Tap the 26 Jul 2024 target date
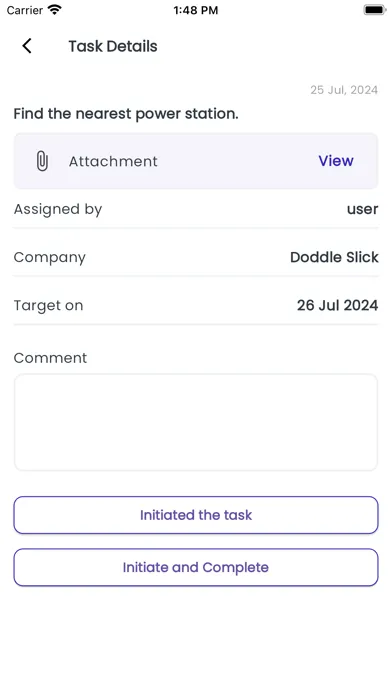The height and width of the screenshot is (696, 392). click(337, 305)
